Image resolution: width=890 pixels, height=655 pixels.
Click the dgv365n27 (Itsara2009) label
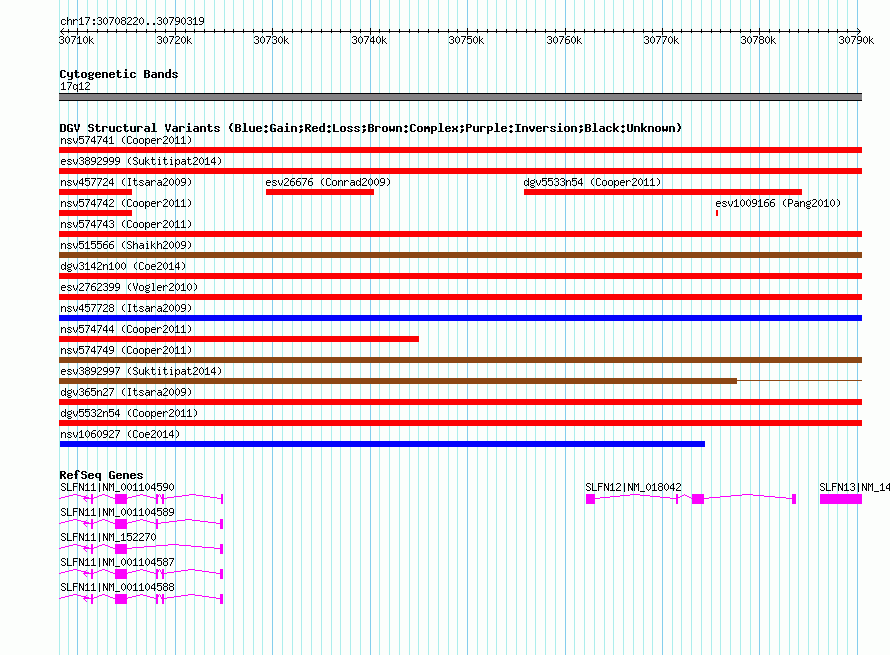(126, 392)
